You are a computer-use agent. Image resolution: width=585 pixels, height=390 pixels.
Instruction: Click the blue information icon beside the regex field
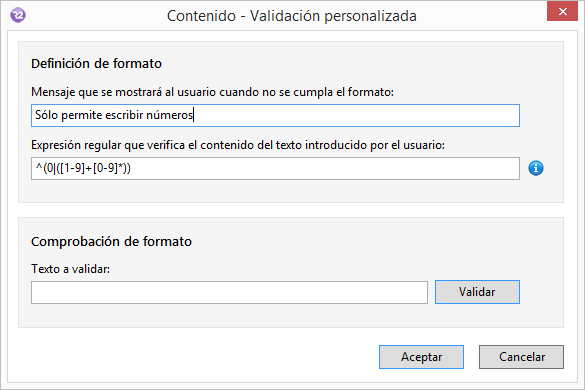tap(536, 168)
